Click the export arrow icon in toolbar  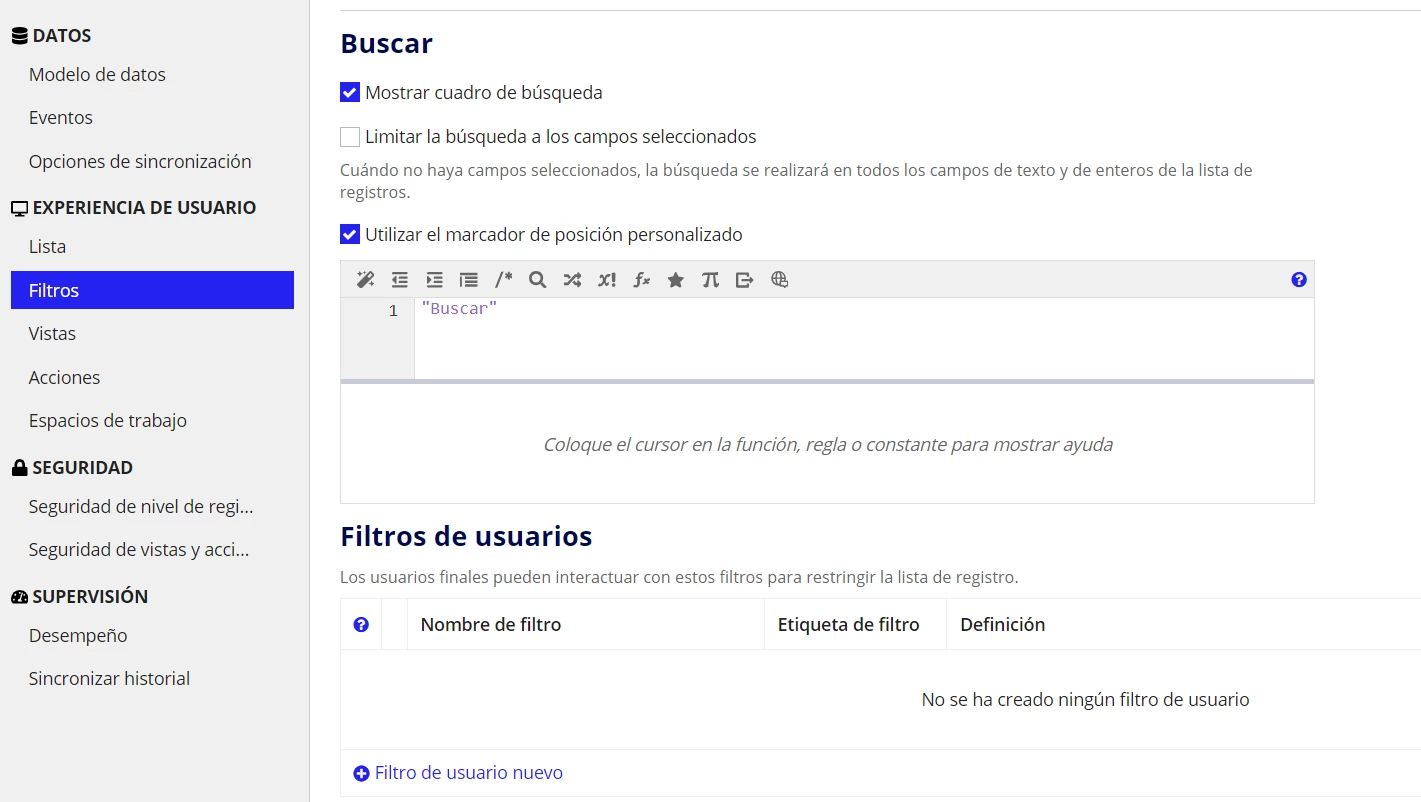click(745, 280)
